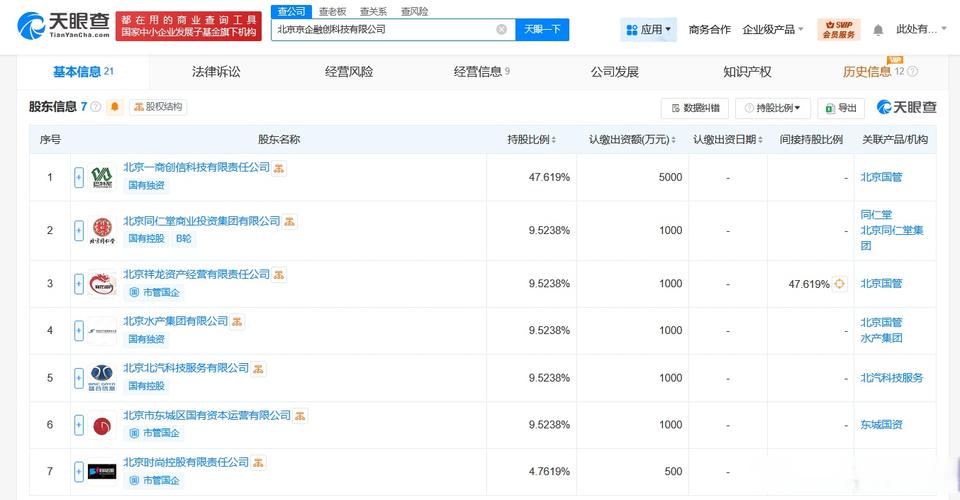The width and height of the screenshot is (960, 500).
Task: Expand row 5 北京北汽科技服务 details
Action: [79, 378]
